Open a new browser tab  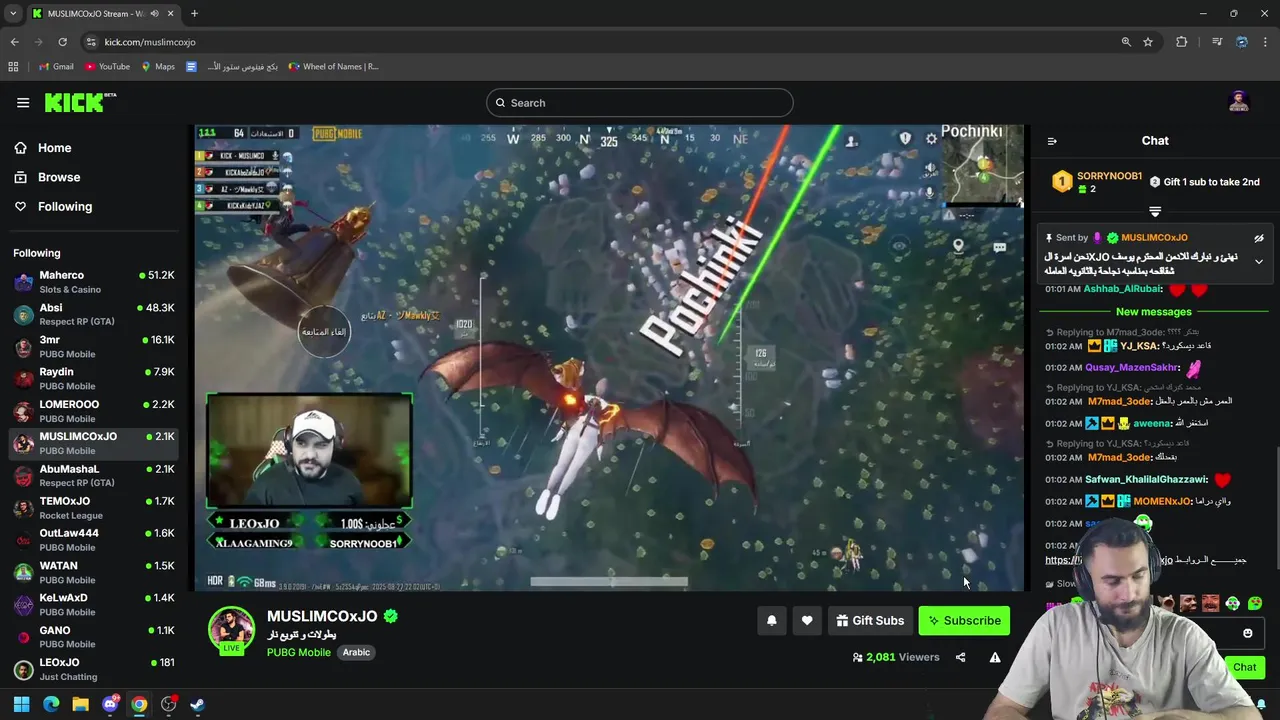pyautogui.click(x=194, y=14)
